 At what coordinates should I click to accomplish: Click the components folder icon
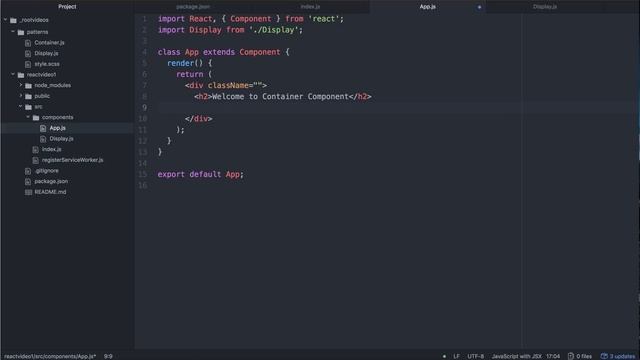[x=36, y=118]
